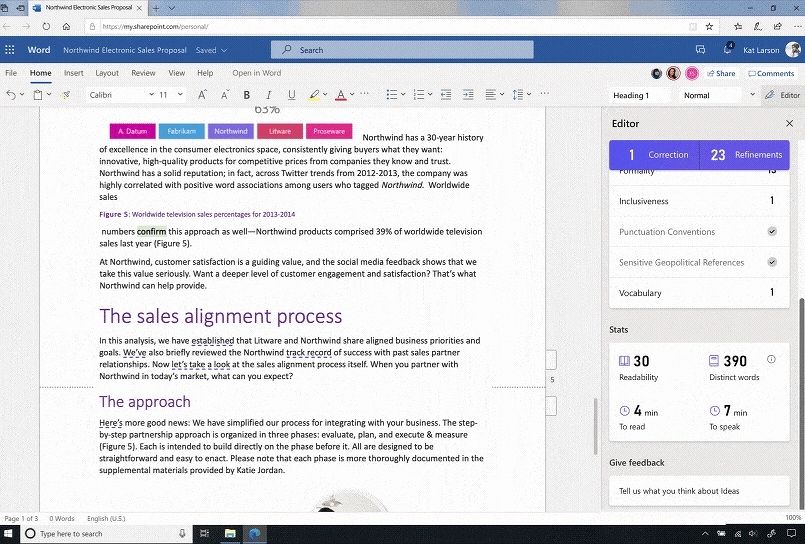The image size is (805, 544).
Task: Select the format painter tool
Action: (x=65, y=95)
